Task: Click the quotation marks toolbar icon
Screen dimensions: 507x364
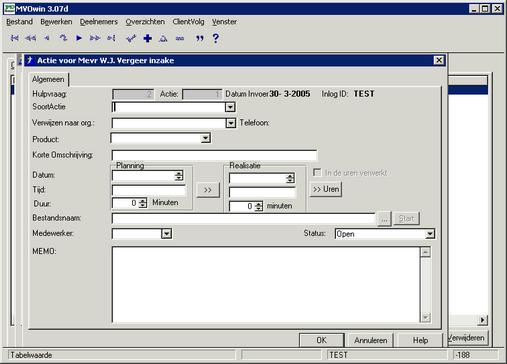Action: (200, 39)
